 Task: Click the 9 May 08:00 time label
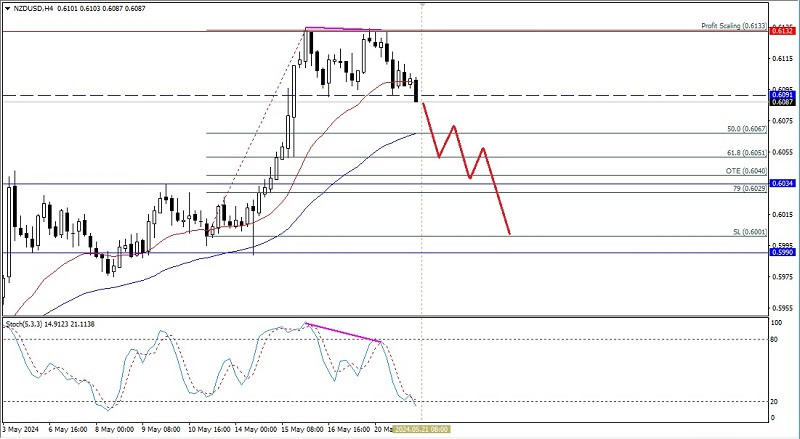point(161,429)
